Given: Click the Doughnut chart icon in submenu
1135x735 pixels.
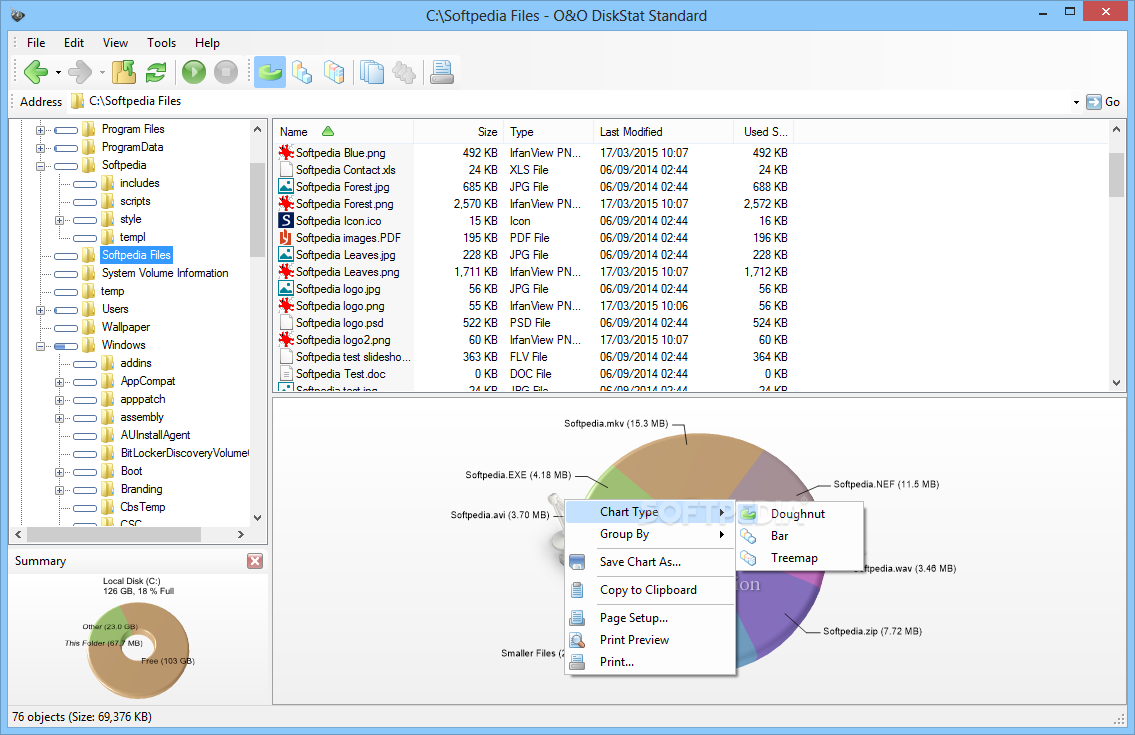Looking at the screenshot, I should point(748,513).
